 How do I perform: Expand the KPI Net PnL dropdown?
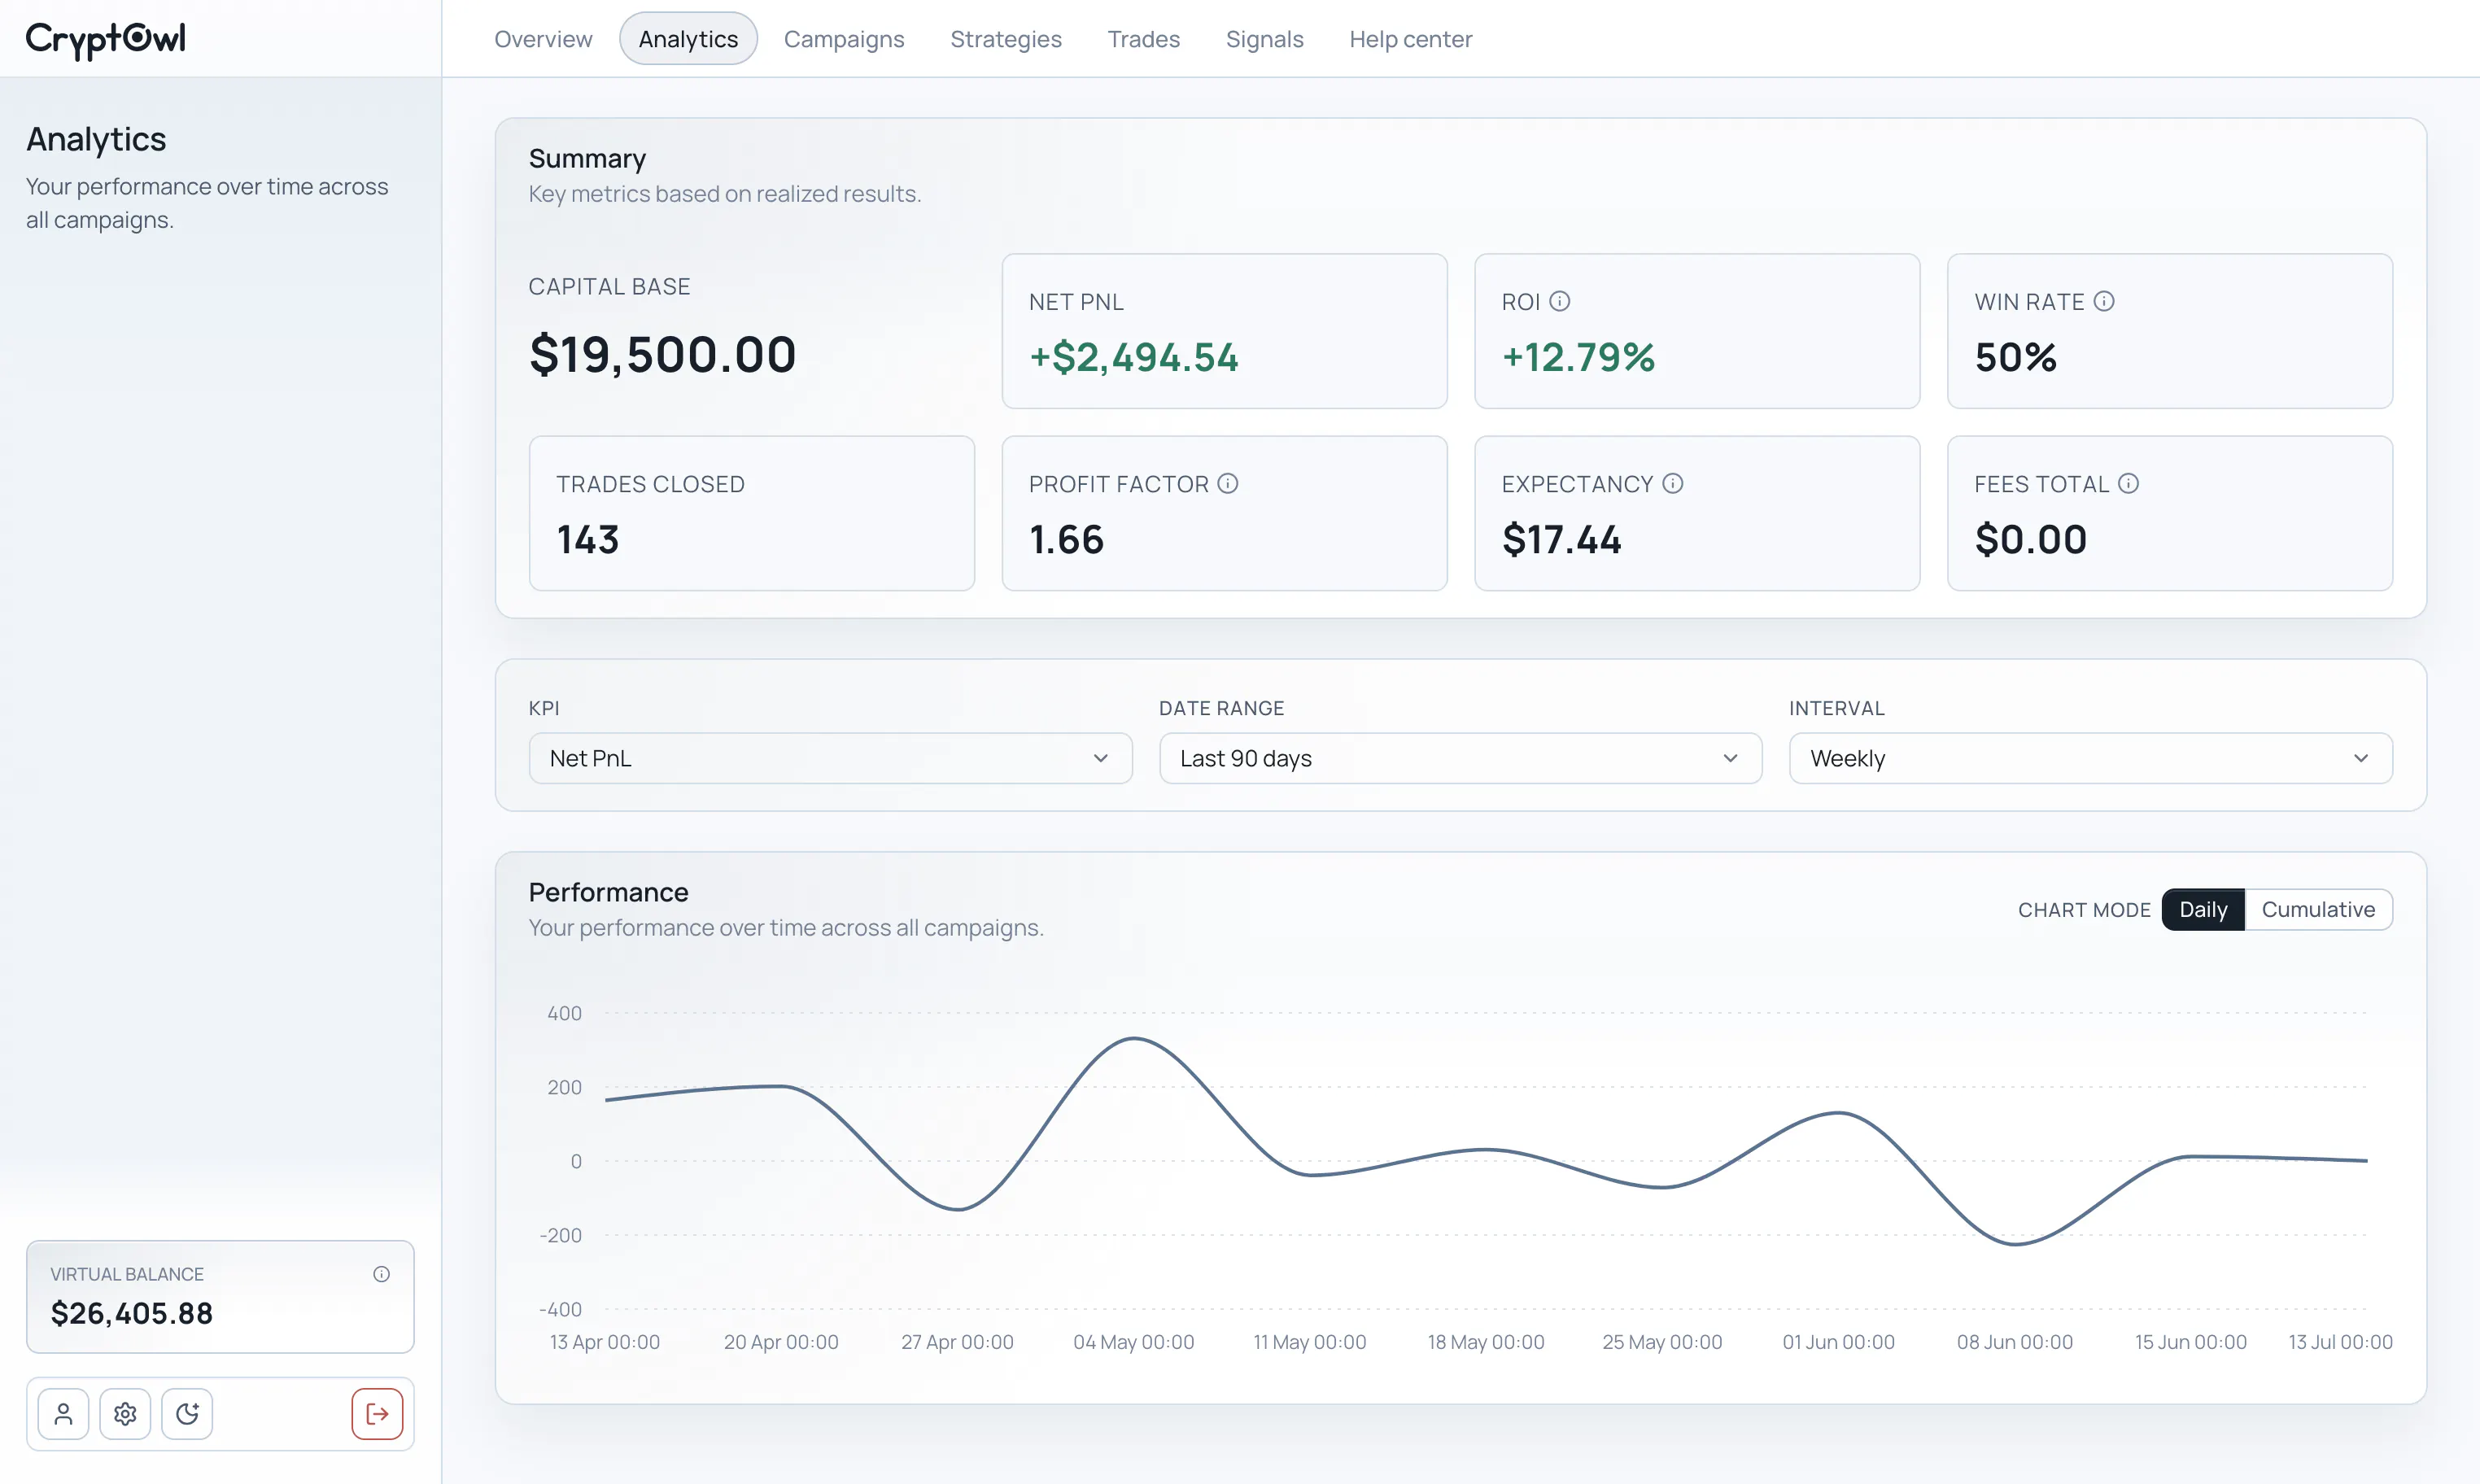(x=830, y=758)
